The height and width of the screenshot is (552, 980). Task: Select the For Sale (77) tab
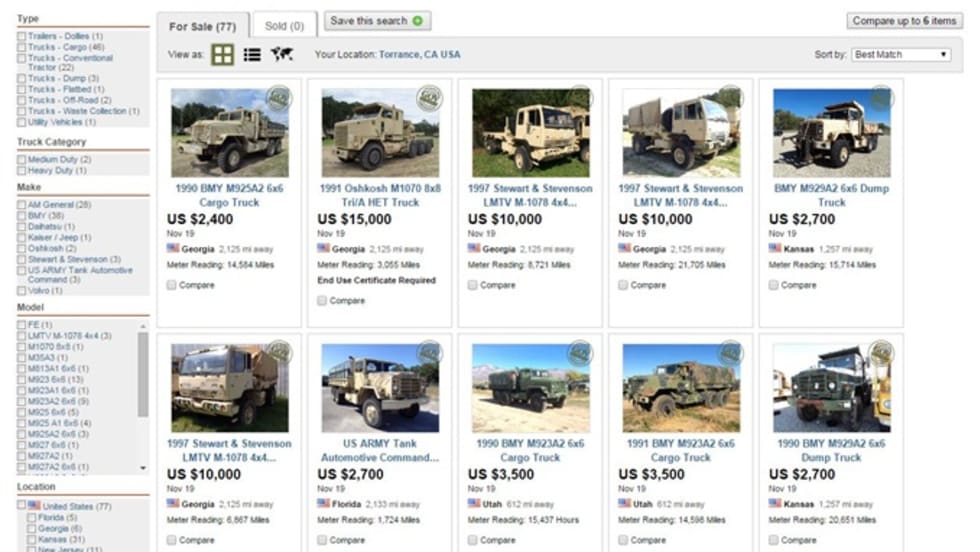(202, 26)
